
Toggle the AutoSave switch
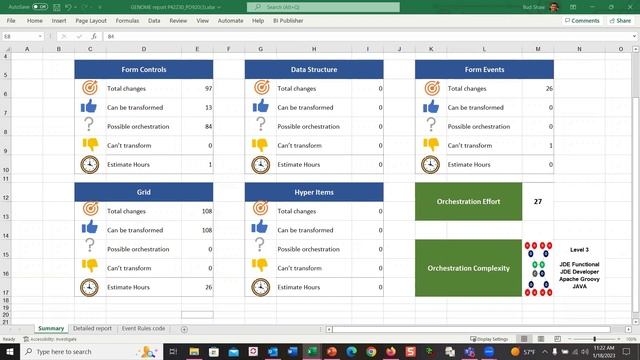pos(40,7)
